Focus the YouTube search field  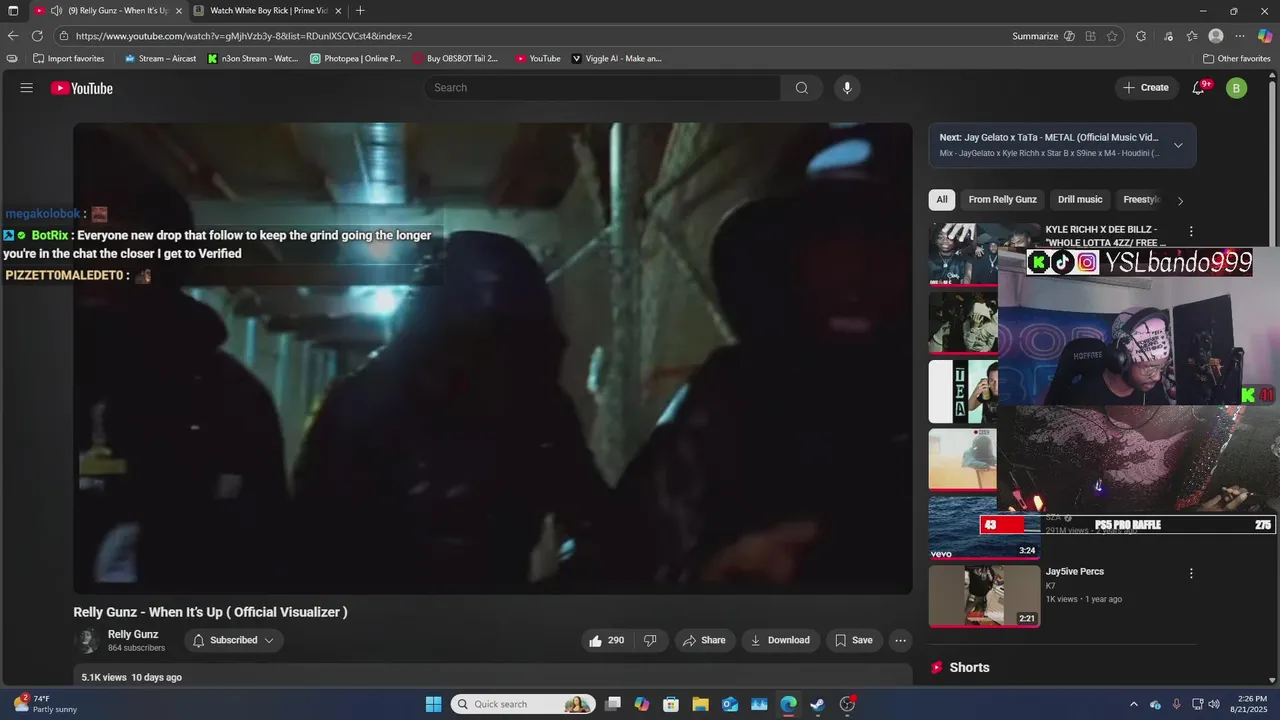(x=603, y=88)
